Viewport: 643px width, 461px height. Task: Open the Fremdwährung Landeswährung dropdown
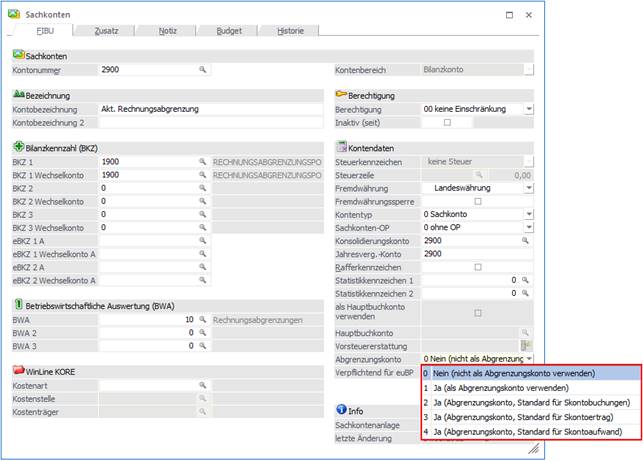(529, 188)
